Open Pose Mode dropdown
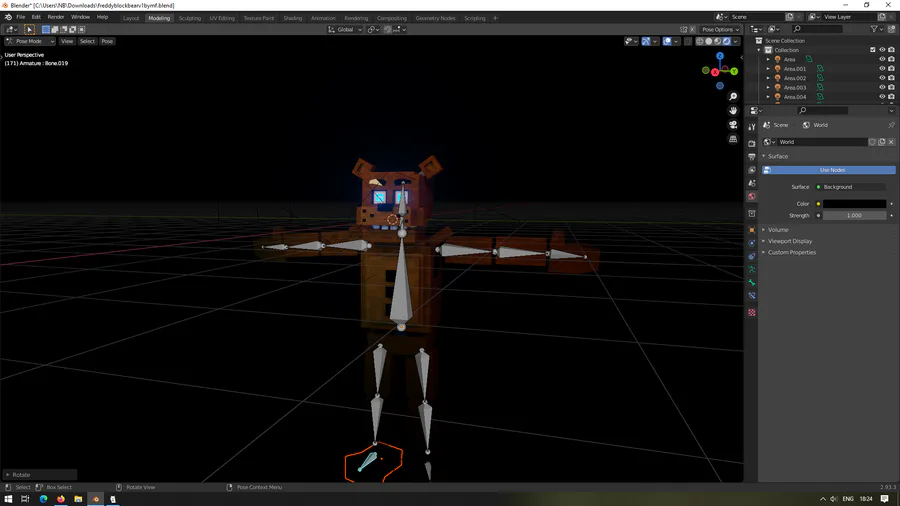This screenshot has height=506, width=900. pos(30,41)
